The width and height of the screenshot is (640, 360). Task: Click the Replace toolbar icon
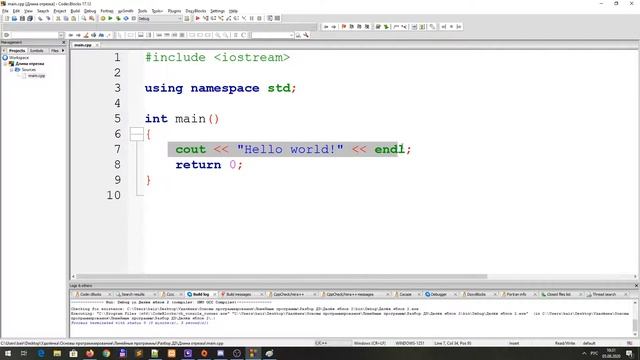point(91,18)
